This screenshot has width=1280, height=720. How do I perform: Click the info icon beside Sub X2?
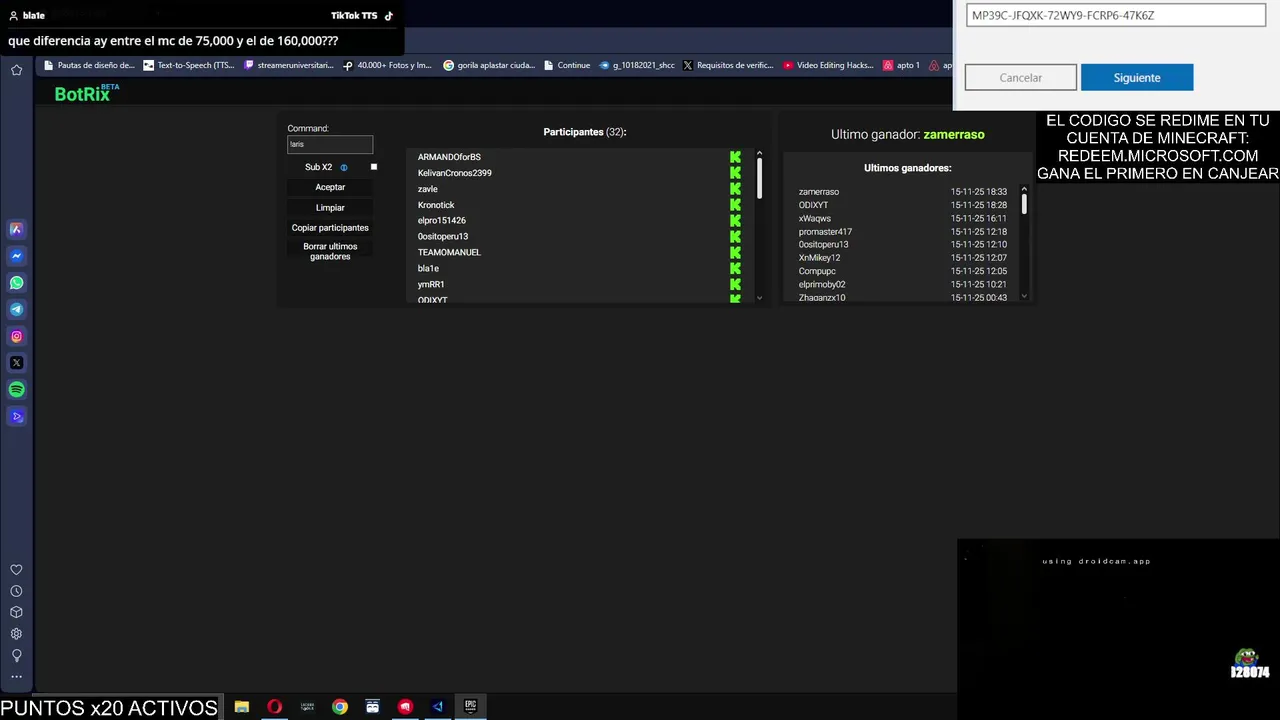[344, 167]
